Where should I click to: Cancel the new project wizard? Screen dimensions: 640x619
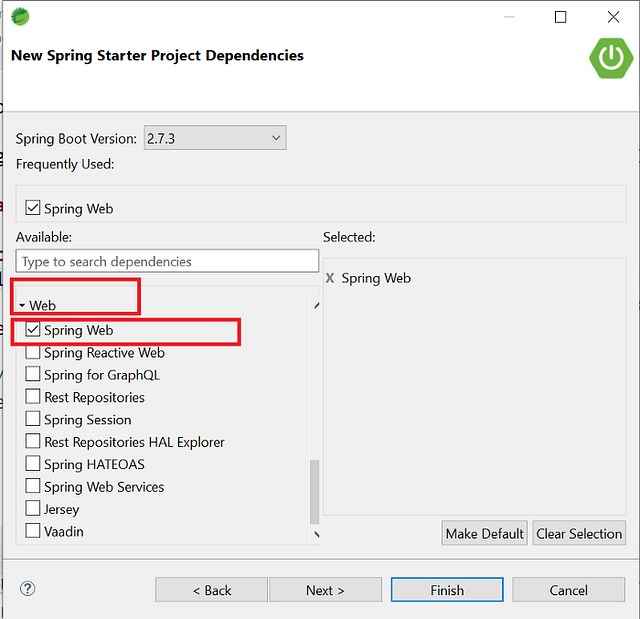(x=569, y=590)
